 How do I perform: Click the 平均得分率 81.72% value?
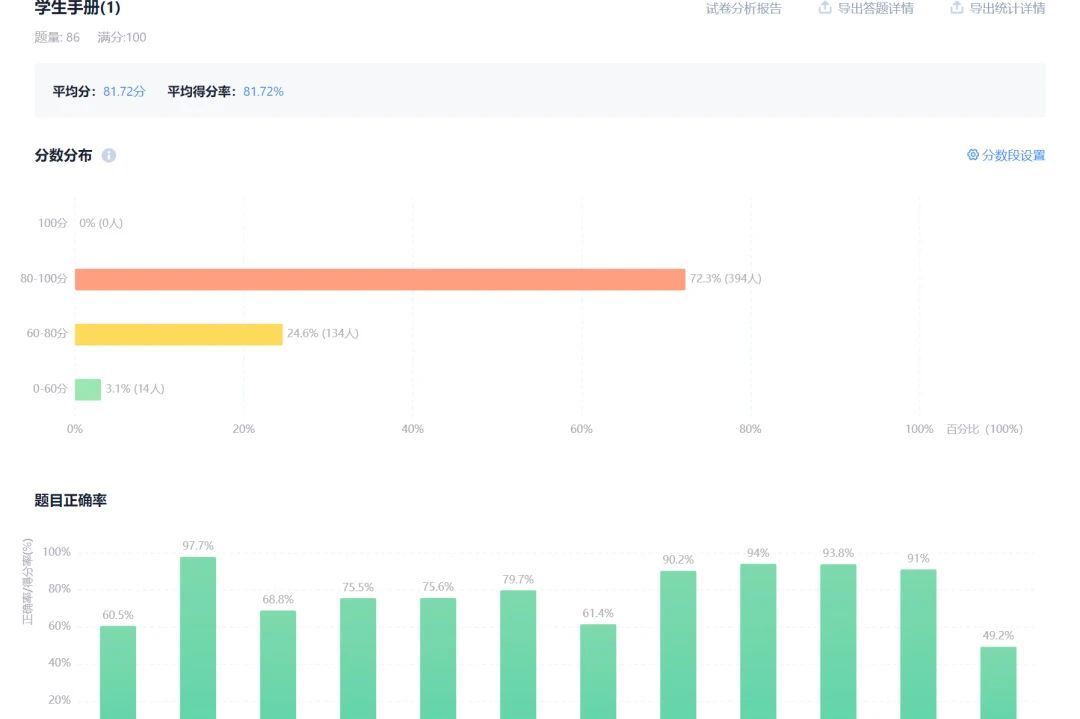point(263,92)
